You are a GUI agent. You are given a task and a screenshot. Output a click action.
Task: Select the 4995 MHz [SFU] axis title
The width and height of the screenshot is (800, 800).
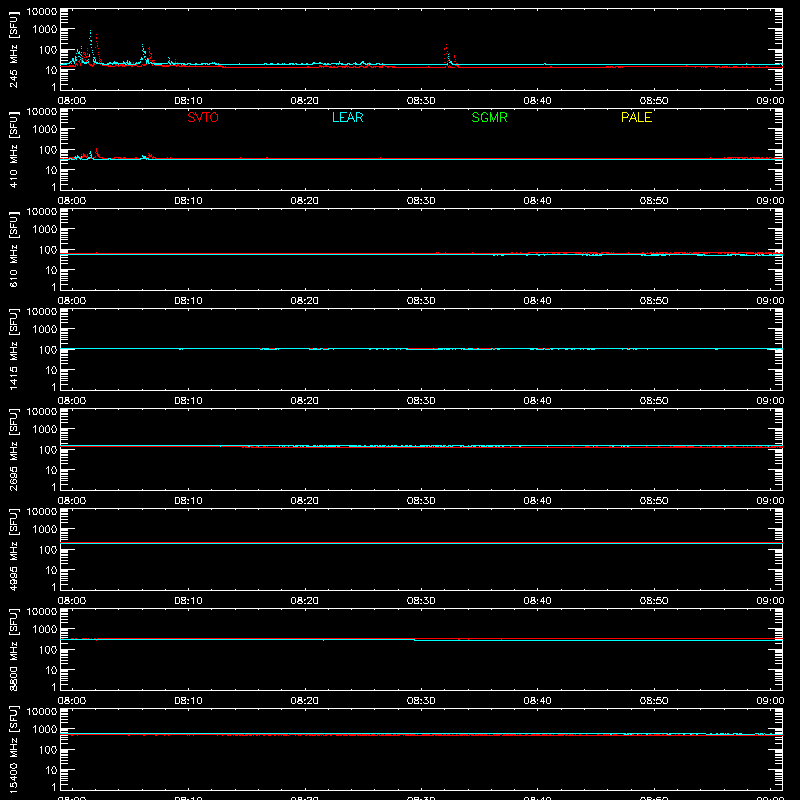coord(13,550)
